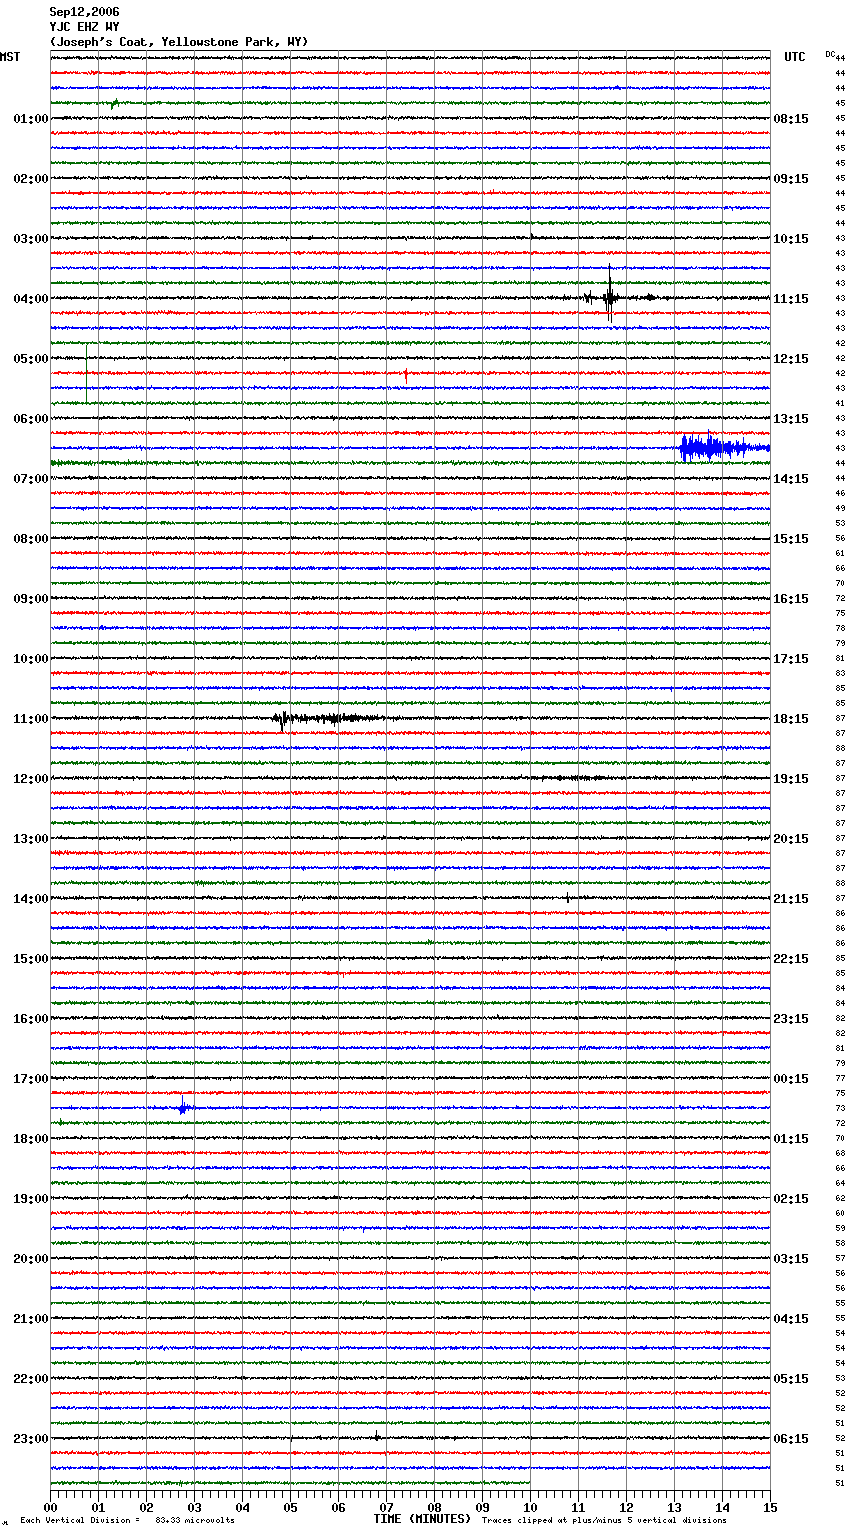
Task: Click the 03:15 UTC time label
Action: click(x=791, y=1259)
